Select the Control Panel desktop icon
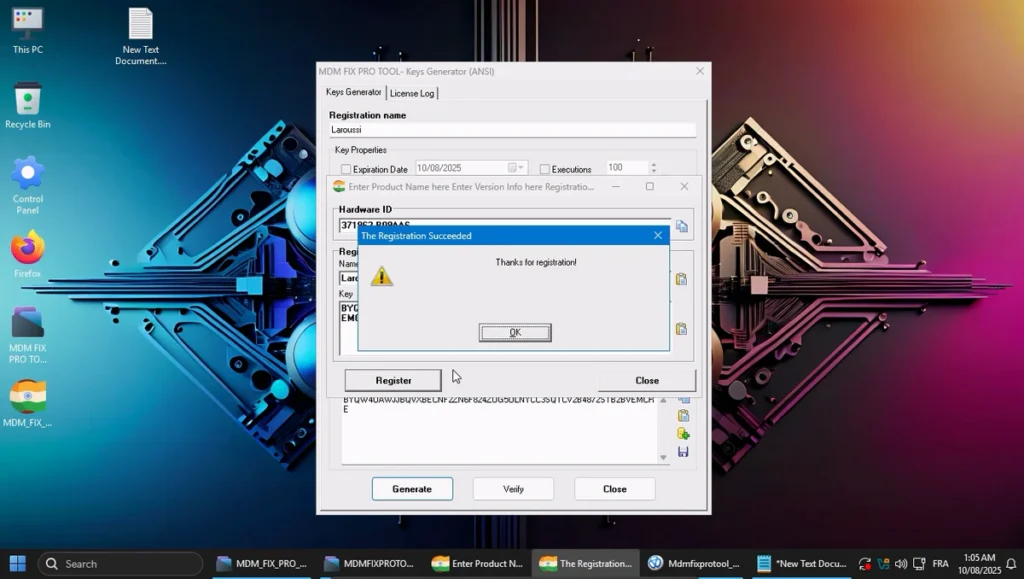 coord(28,174)
